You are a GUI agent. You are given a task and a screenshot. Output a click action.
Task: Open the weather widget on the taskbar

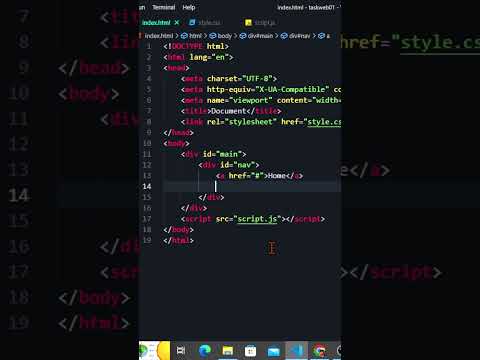point(154,350)
